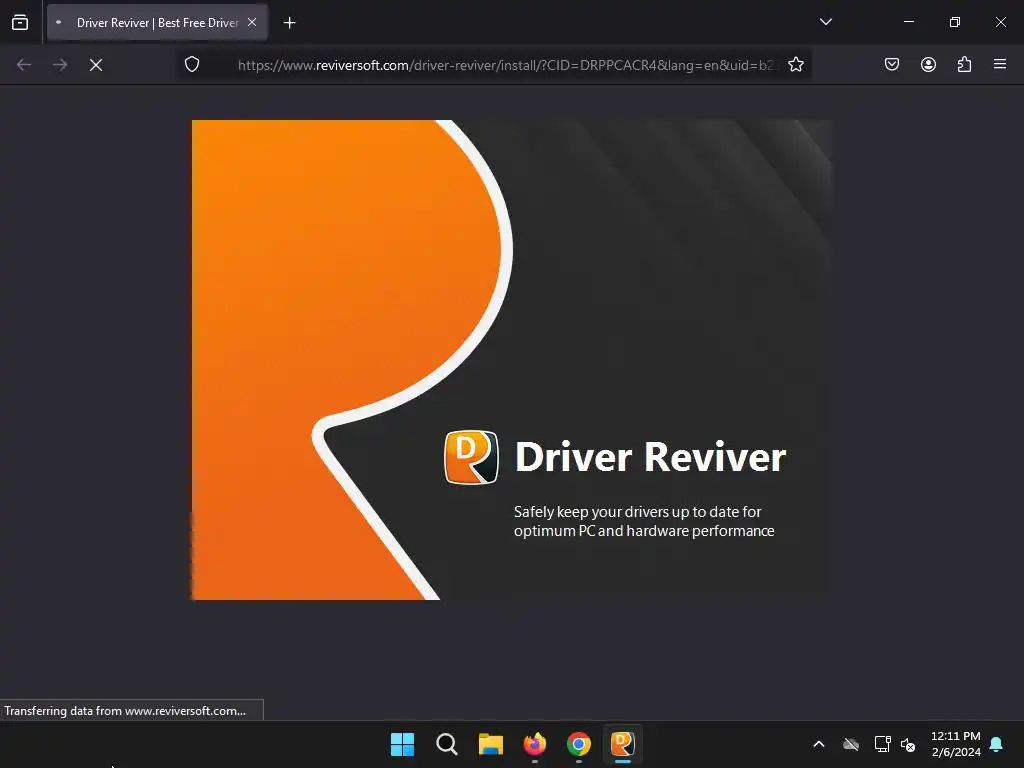Viewport: 1024px width, 768px height.
Task: Open Google Chrome from taskbar
Action: (x=579, y=744)
